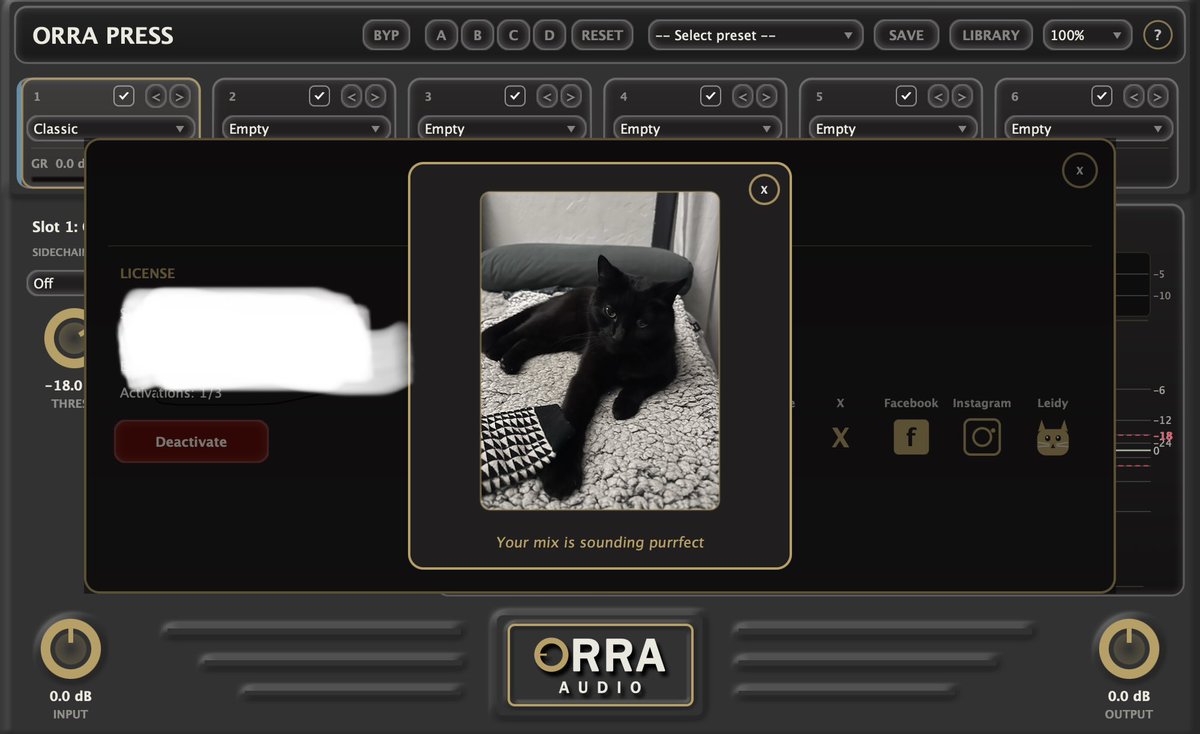Click the red Deactivate license button
The height and width of the screenshot is (734, 1200).
191,441
